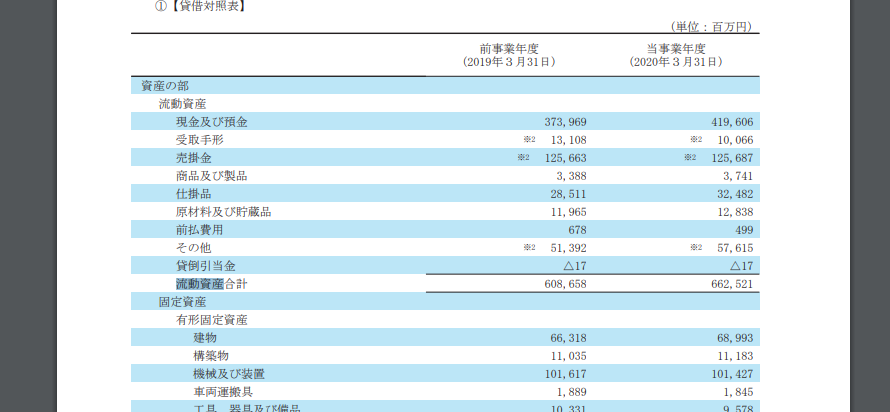Click the value 101,617

pos(565,373)
